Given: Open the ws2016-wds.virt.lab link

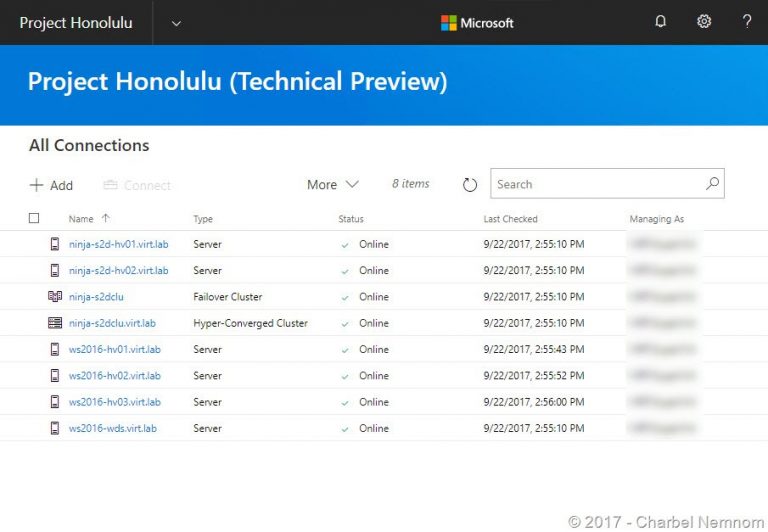Looking at the screenshot, I should 113,428.
